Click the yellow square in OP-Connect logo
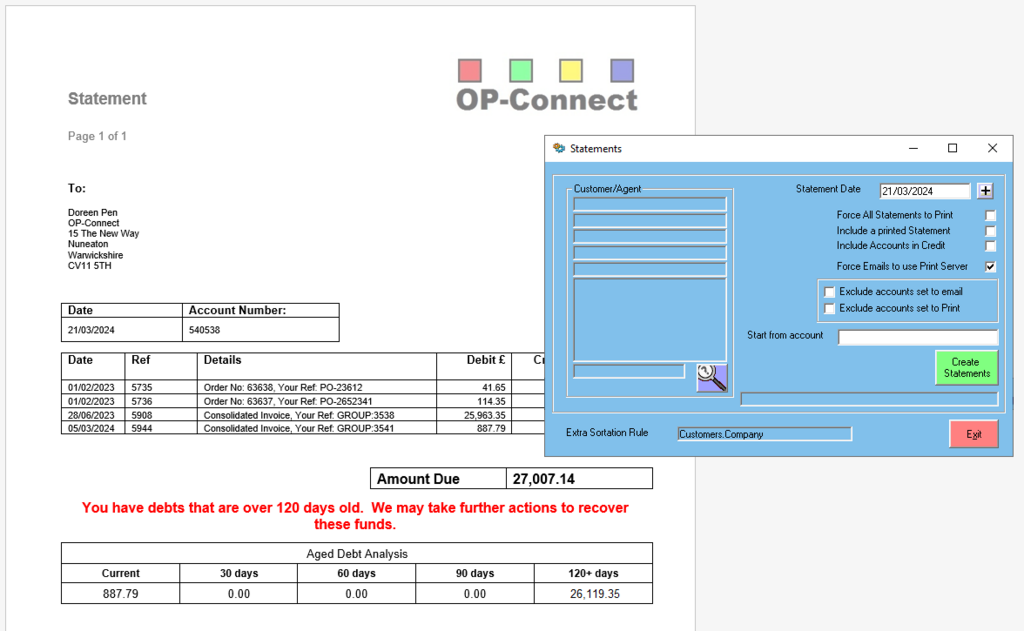1024x631 pixels. click(571, 71)
